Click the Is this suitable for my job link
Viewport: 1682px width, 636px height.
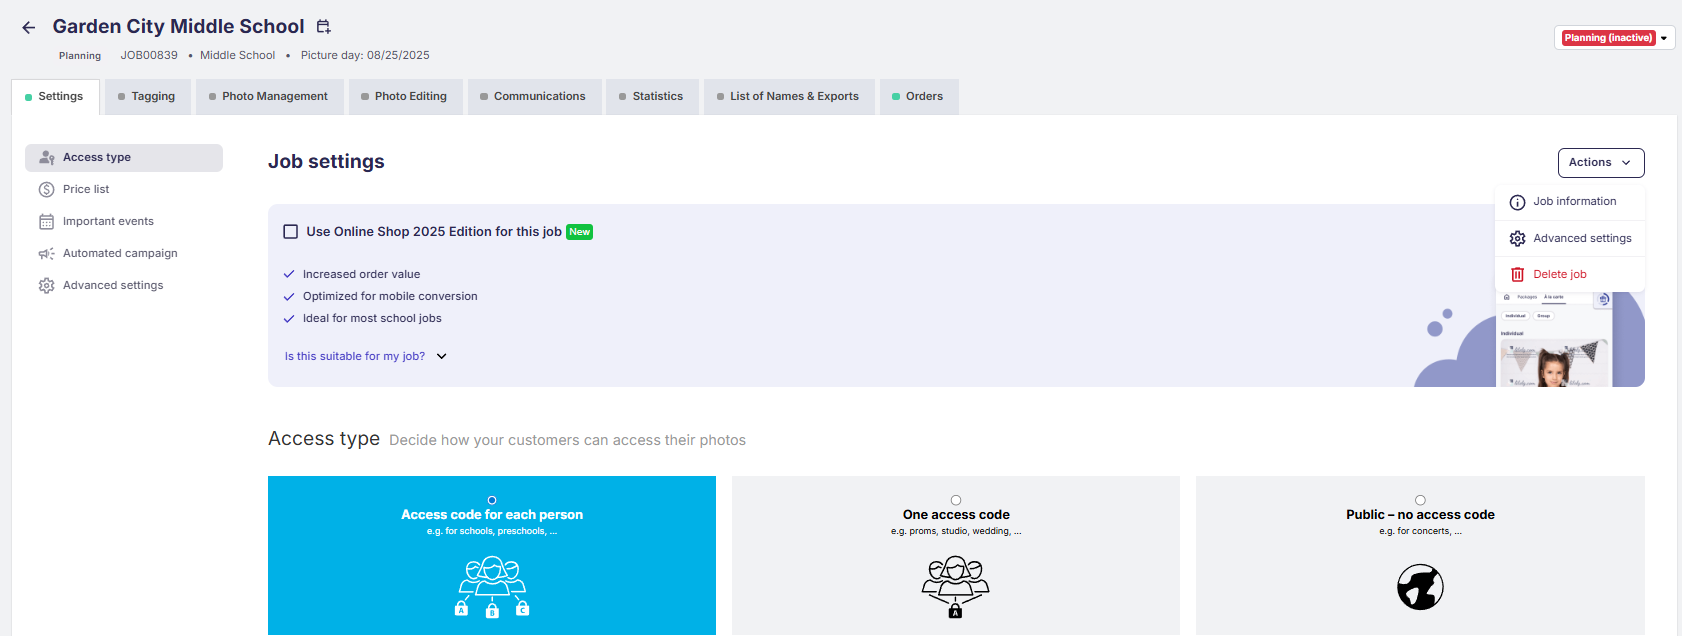(355, 356)
